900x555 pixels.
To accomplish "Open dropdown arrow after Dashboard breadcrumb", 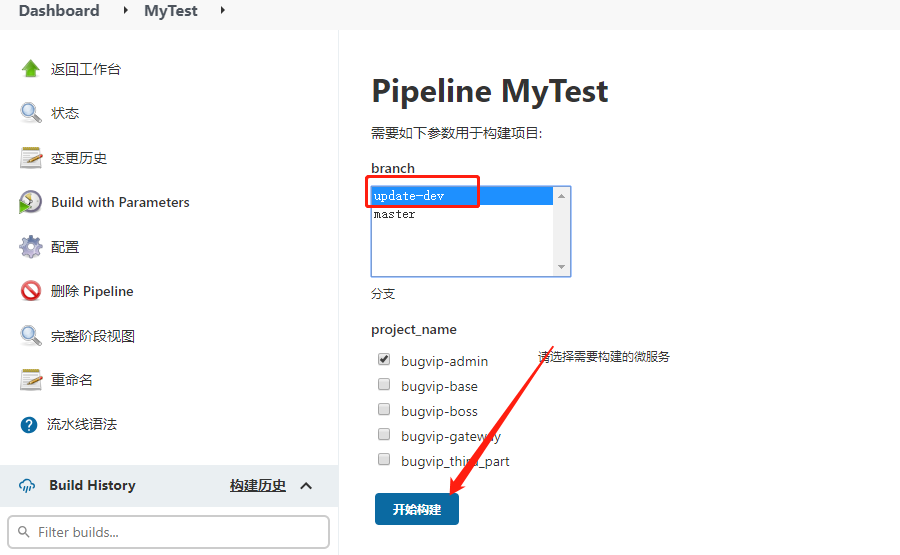I will coord(126,10).
